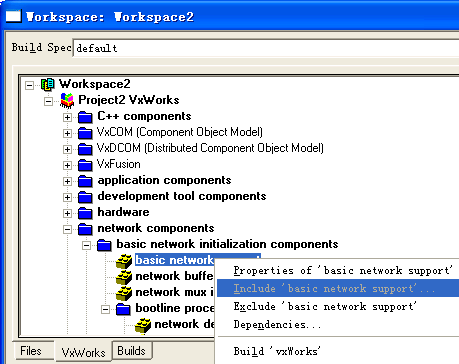Select 'Project2 VxWorks' tree label
459x364 pixels.
click(129, 100)
